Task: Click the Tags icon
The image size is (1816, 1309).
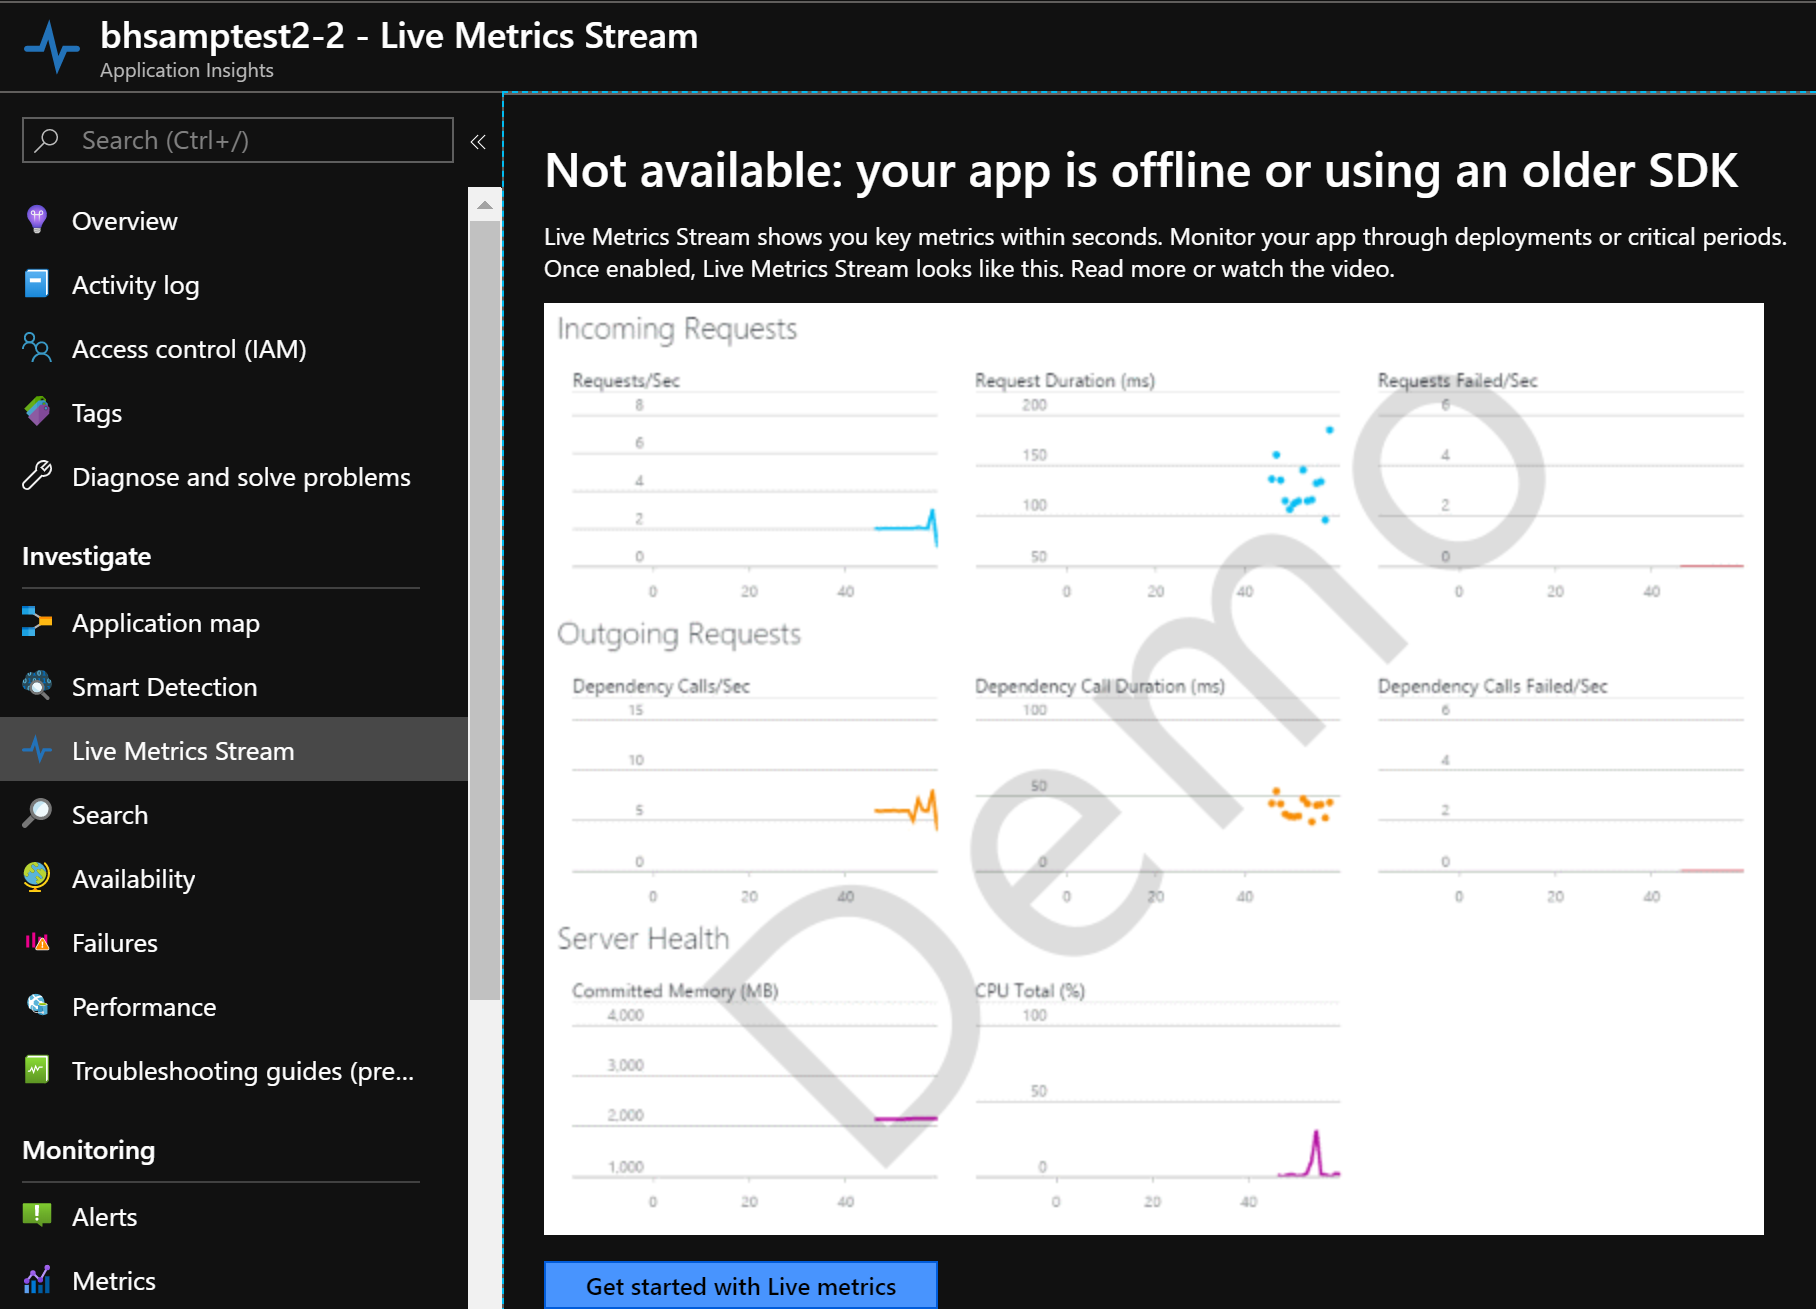Action: pyautogui.click(x=37, y=412)
